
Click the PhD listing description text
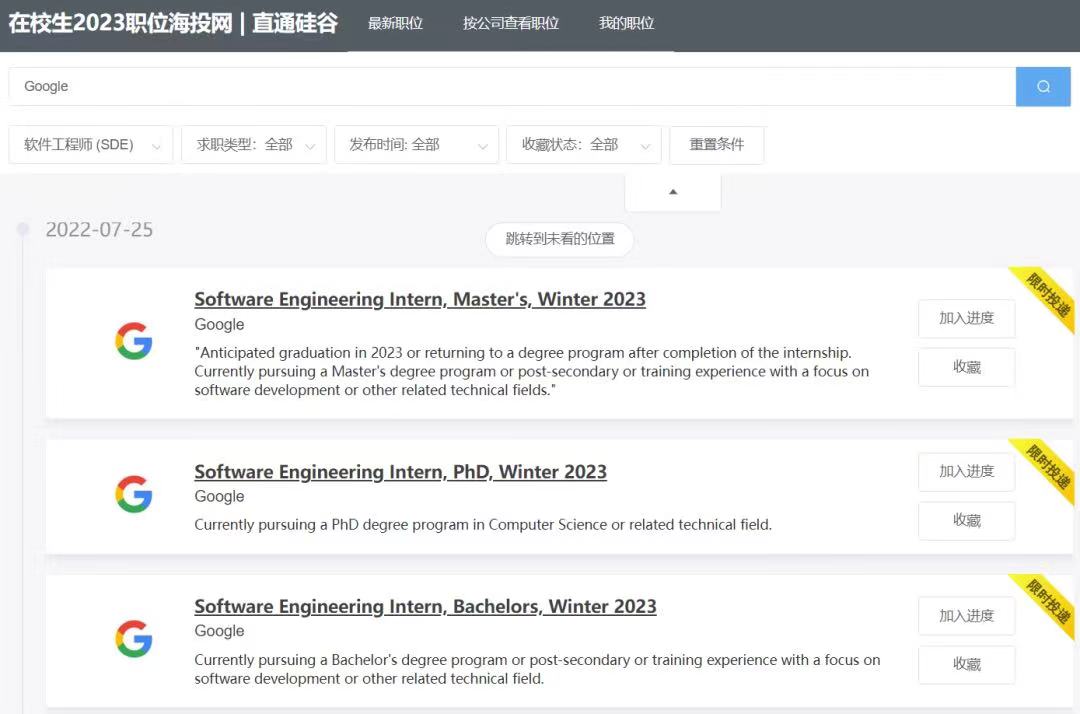(x=483, y=525)
